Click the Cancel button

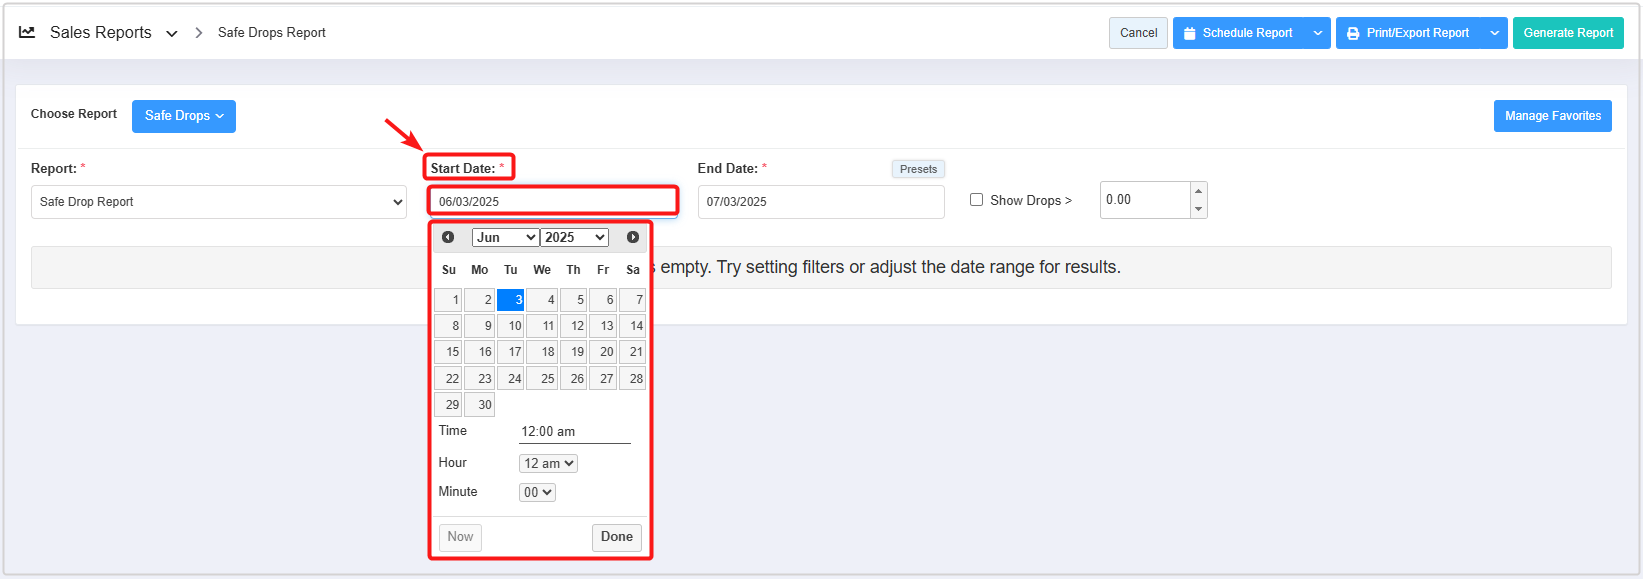(1138, 33)
